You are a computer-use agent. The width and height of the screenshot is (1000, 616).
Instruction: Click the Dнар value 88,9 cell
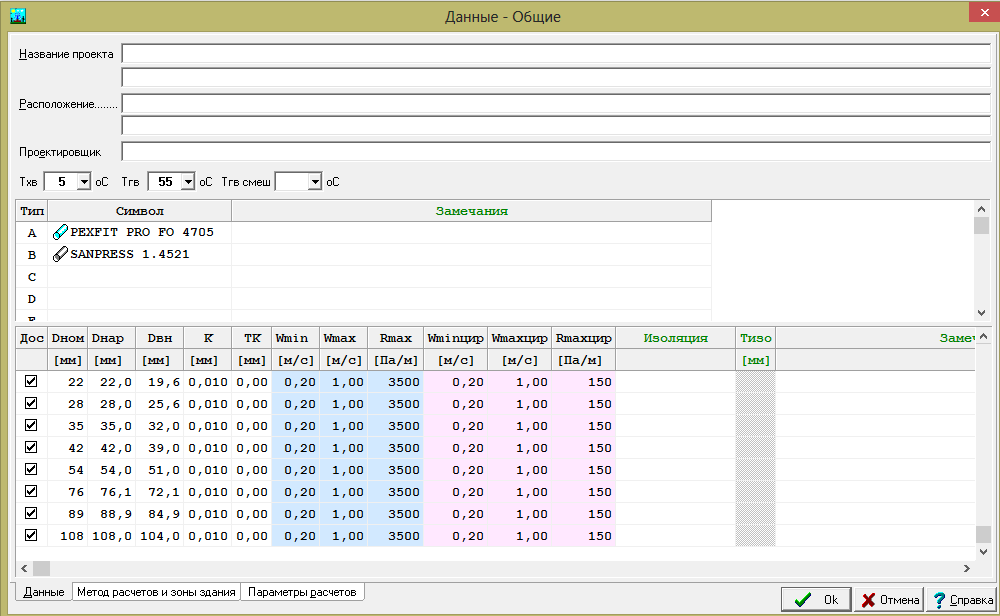coord(112,514)
